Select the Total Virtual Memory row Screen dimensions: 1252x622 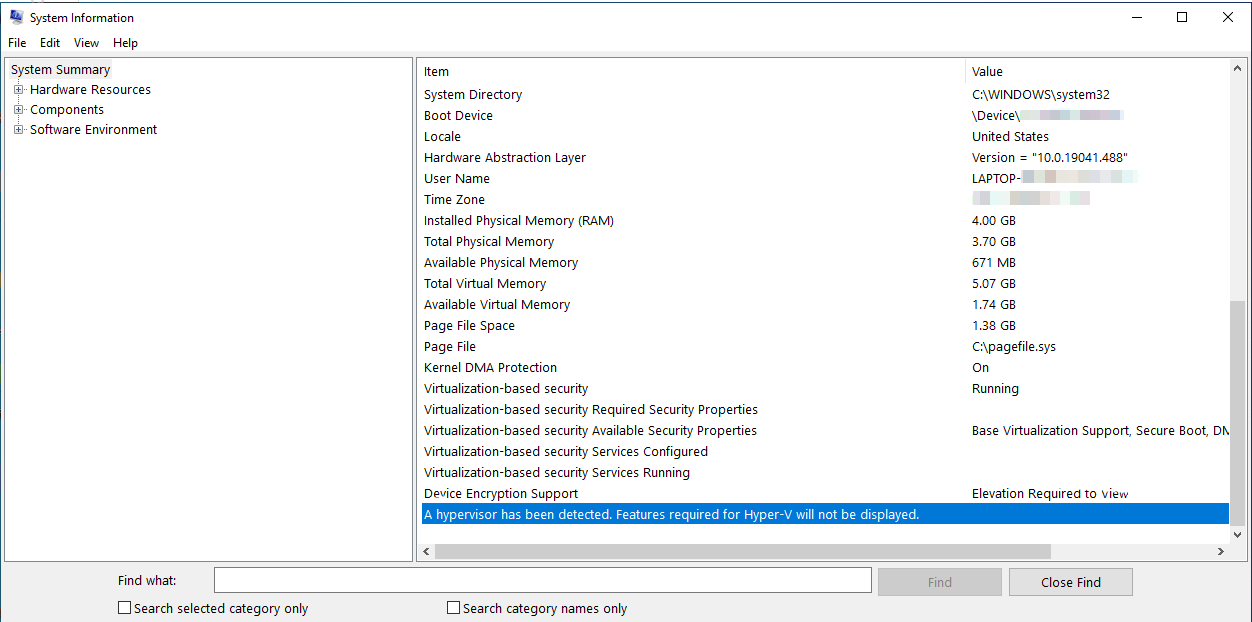(x=823, y=284)
